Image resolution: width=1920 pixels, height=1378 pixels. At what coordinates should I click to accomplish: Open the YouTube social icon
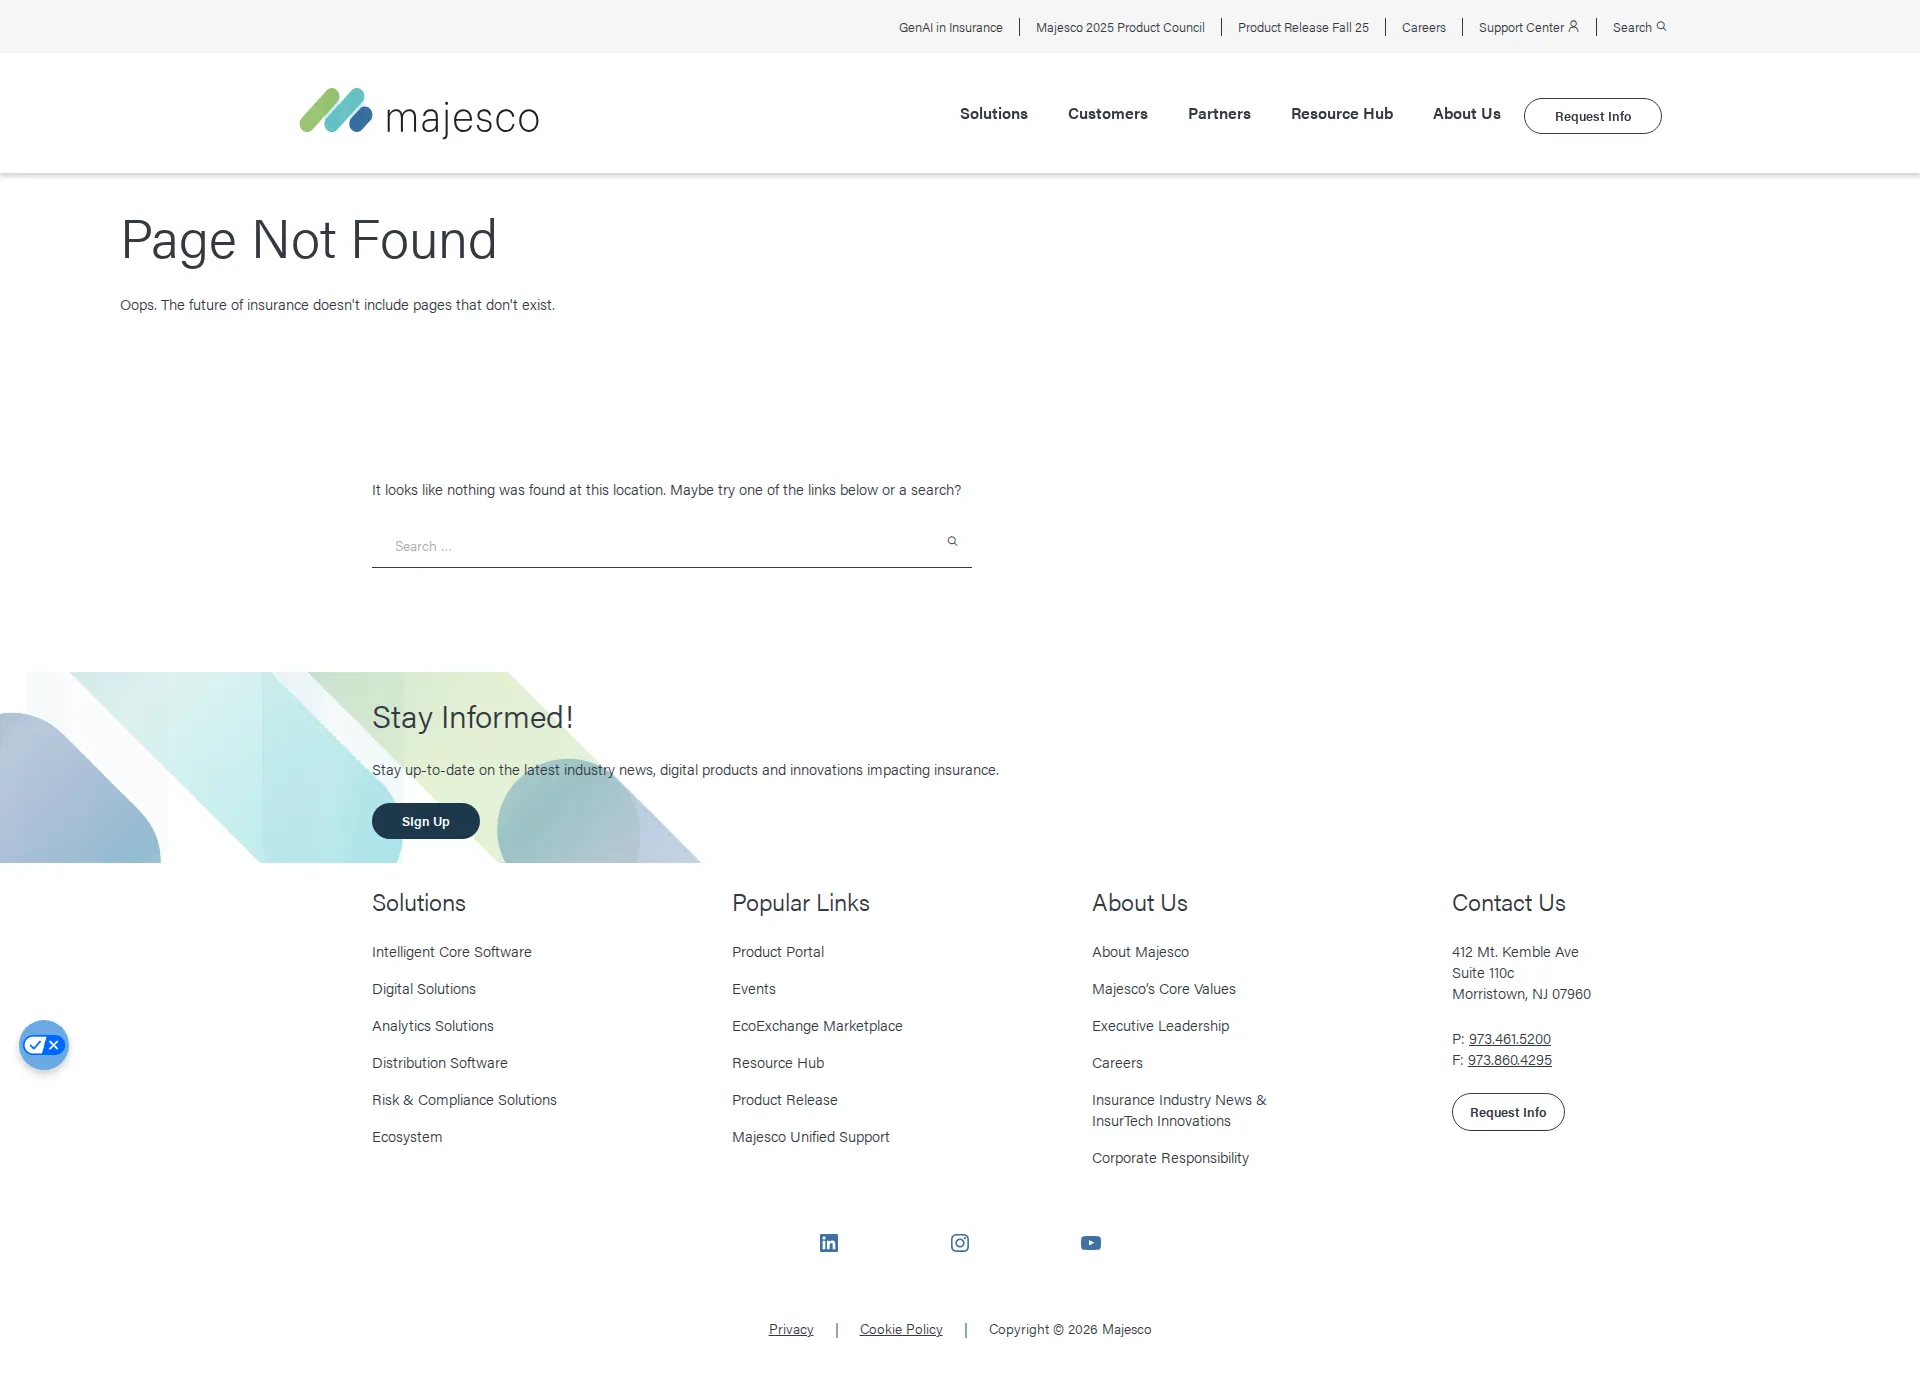[x=1091, y=1243]
